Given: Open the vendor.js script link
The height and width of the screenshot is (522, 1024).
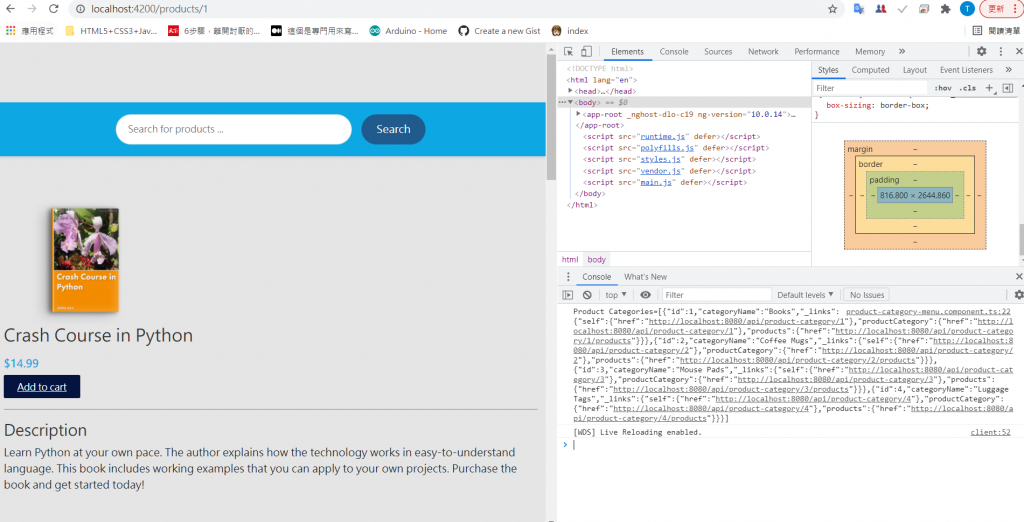Looking at the screenshot, I should point(658,171).
